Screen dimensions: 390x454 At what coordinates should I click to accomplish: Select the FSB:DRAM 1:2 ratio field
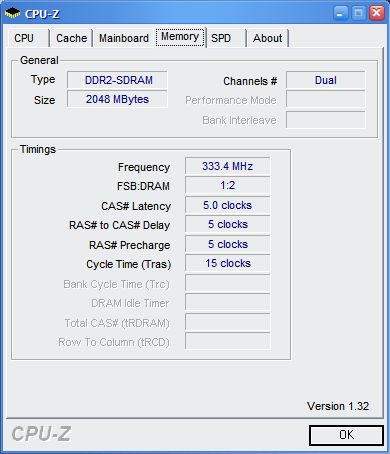(228, 185)
